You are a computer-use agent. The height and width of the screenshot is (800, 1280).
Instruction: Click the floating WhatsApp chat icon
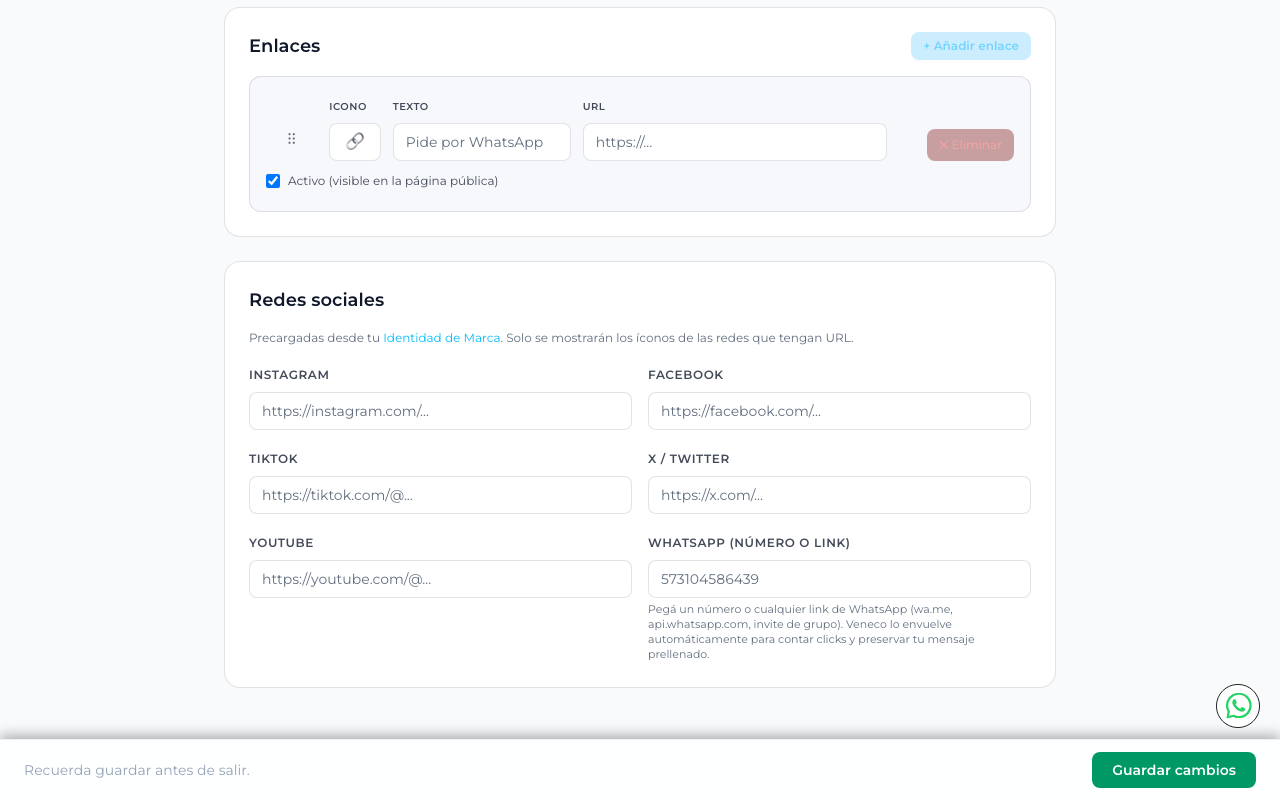1238,706
